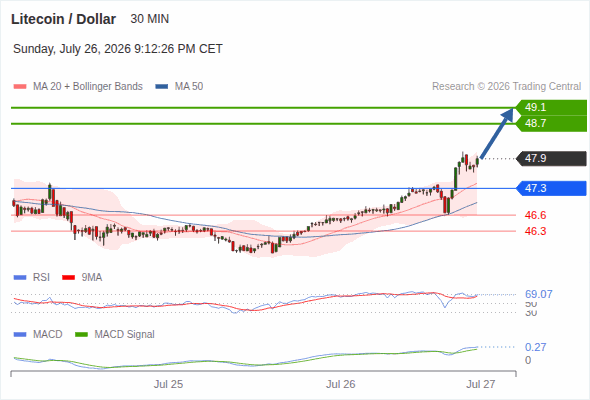590x400 pixels.
Task: Click the Jul 26 date axis label
Action: coord(341,385)
